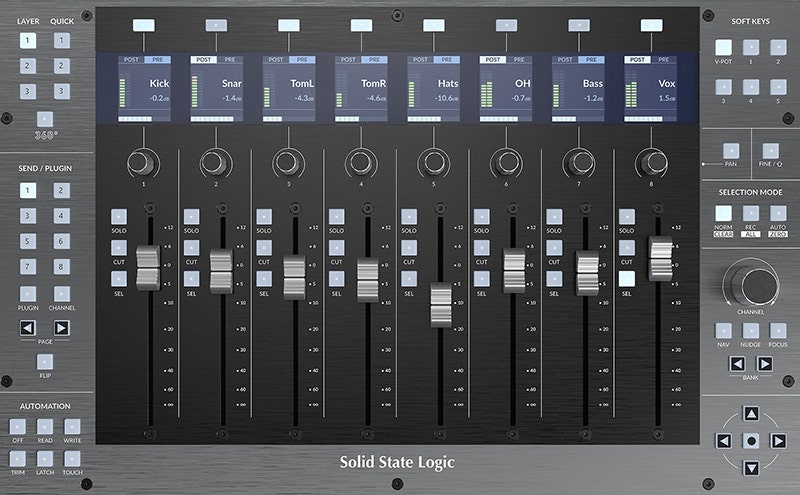
Task: Select Layer 1 button
Action: pyautogui.click(x=28, y=40)
